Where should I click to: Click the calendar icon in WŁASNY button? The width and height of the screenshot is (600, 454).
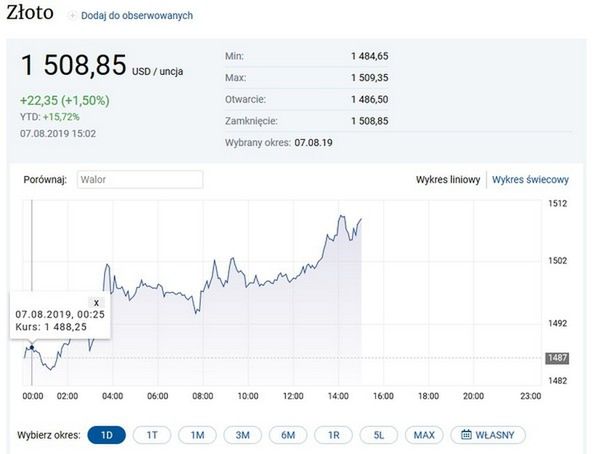click(467, 435)
